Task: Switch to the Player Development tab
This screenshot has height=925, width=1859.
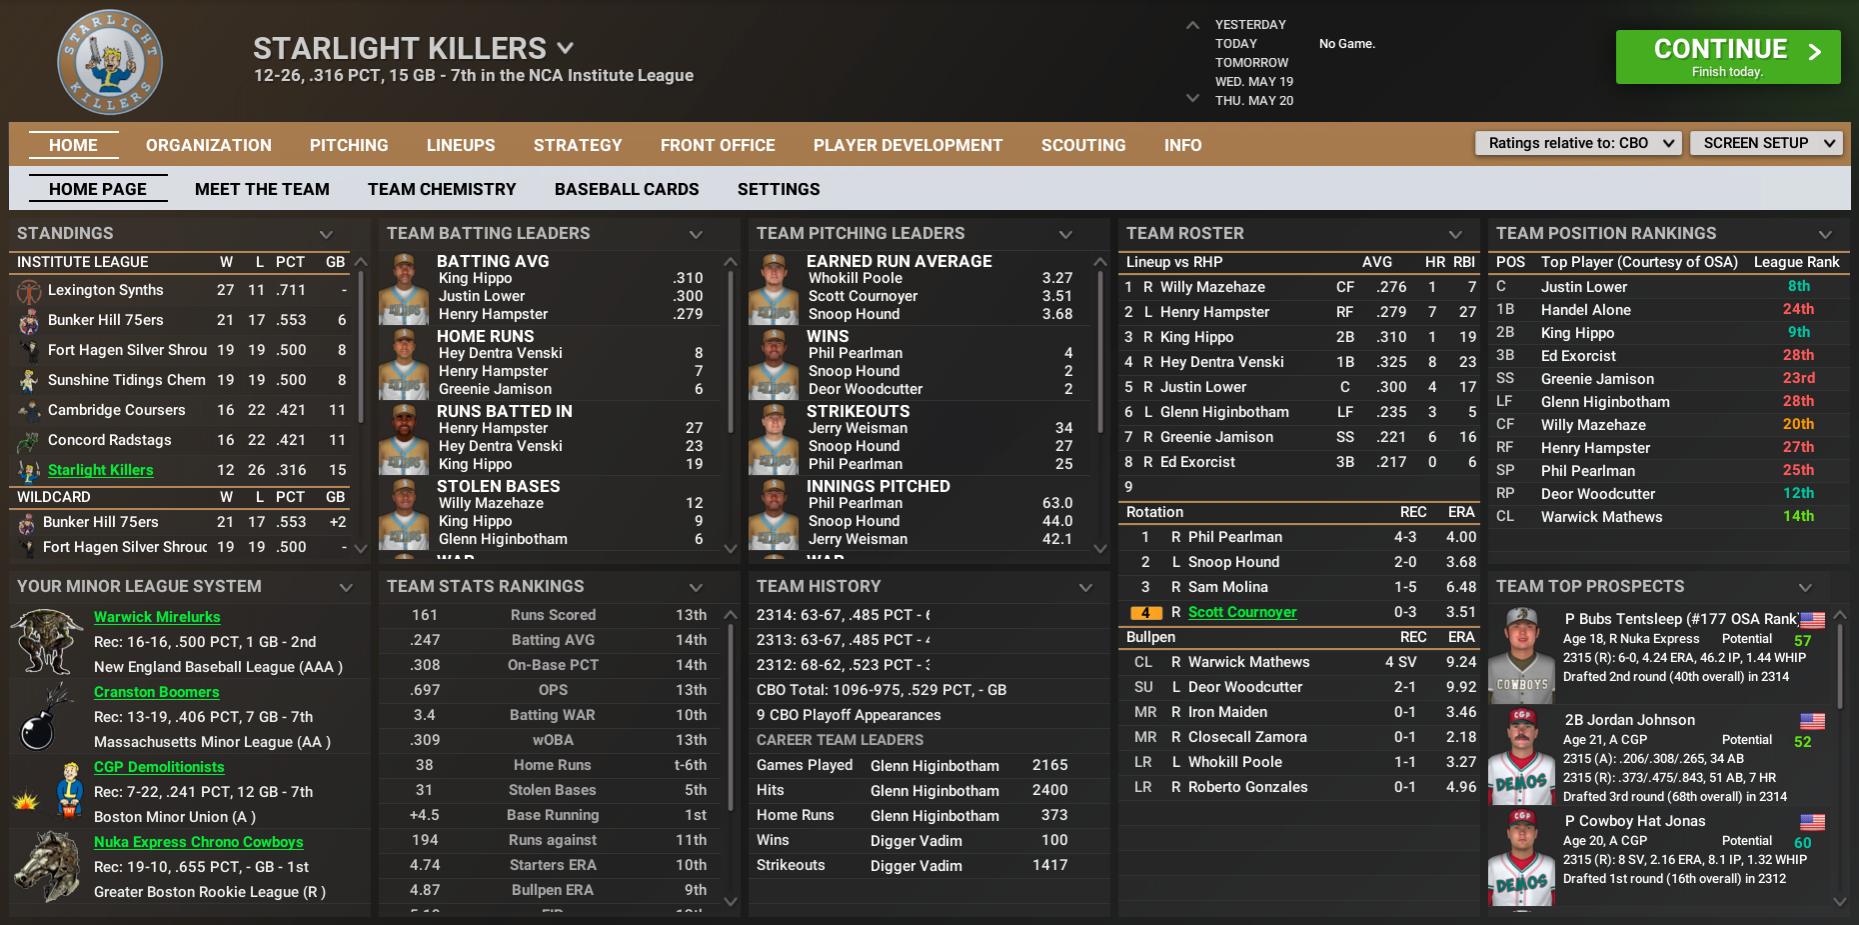Action: coord(907,145)
